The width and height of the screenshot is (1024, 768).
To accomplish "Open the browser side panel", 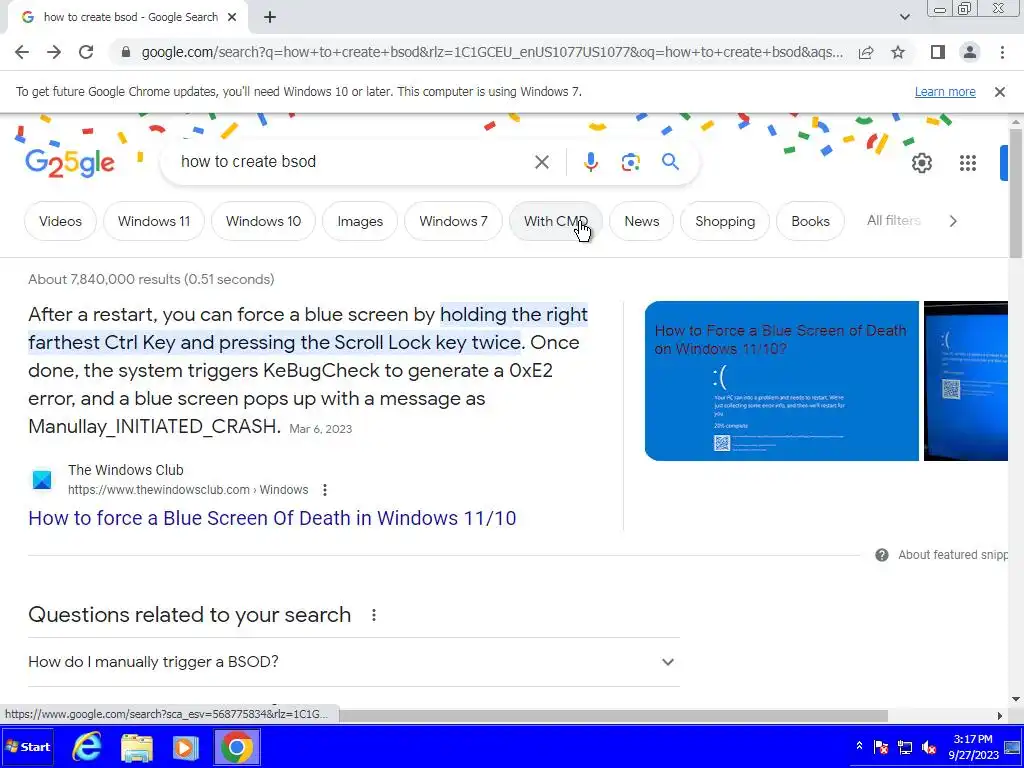I will [x=938, y=52].
